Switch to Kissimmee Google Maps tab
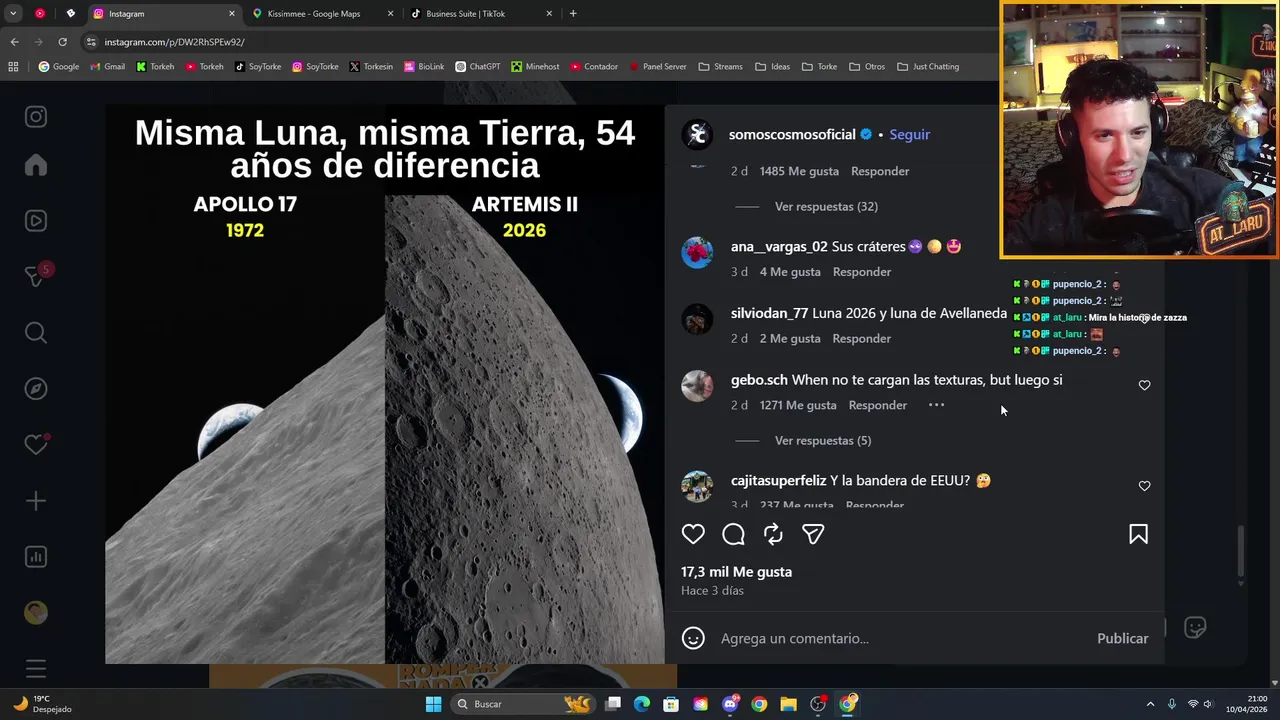 tap(321, 14)
